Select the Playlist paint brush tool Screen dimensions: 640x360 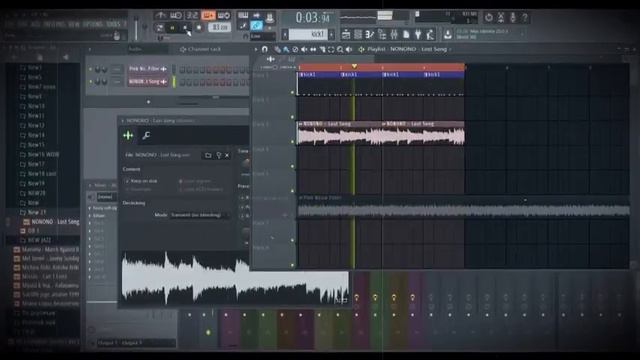(x=286, y=49)
